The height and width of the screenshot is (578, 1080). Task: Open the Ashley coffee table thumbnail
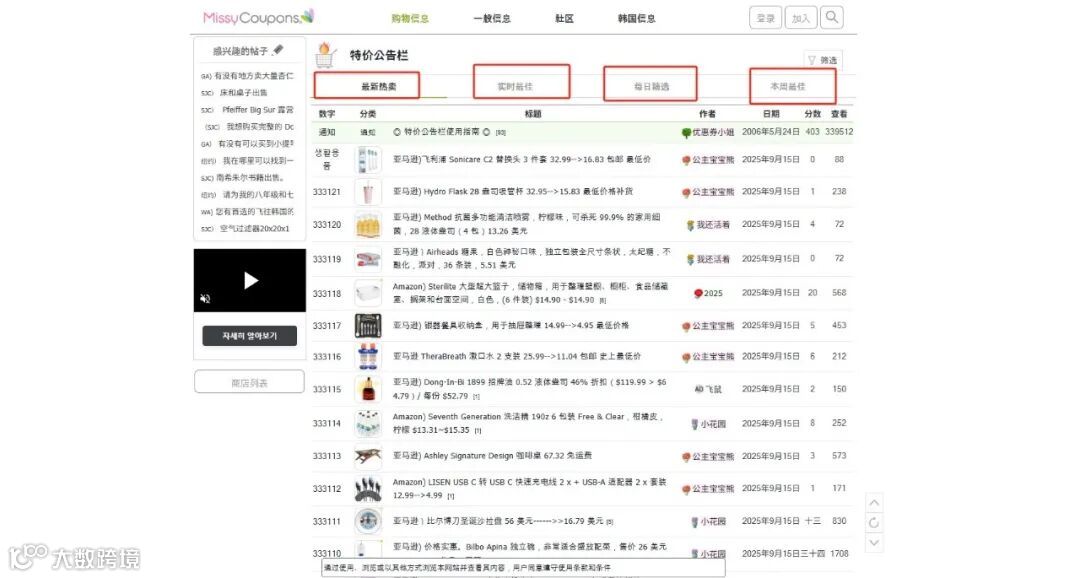click(368, 456)
